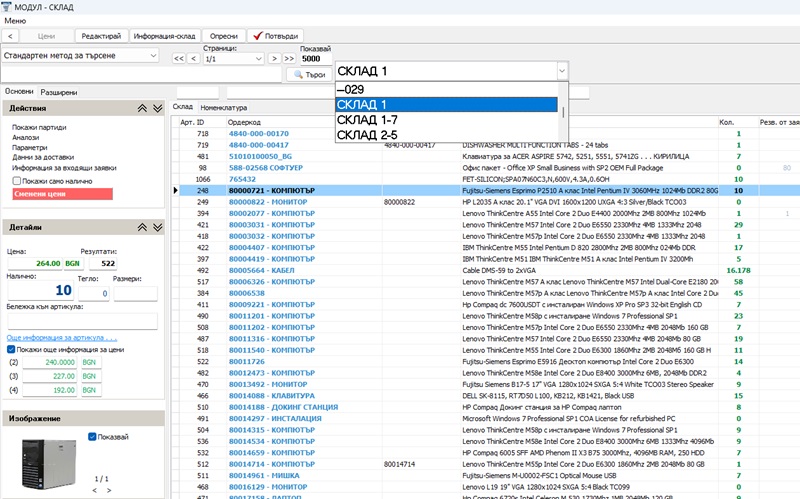
Task: Choose –029 from the warehouse list
Action: coord(446,90)
